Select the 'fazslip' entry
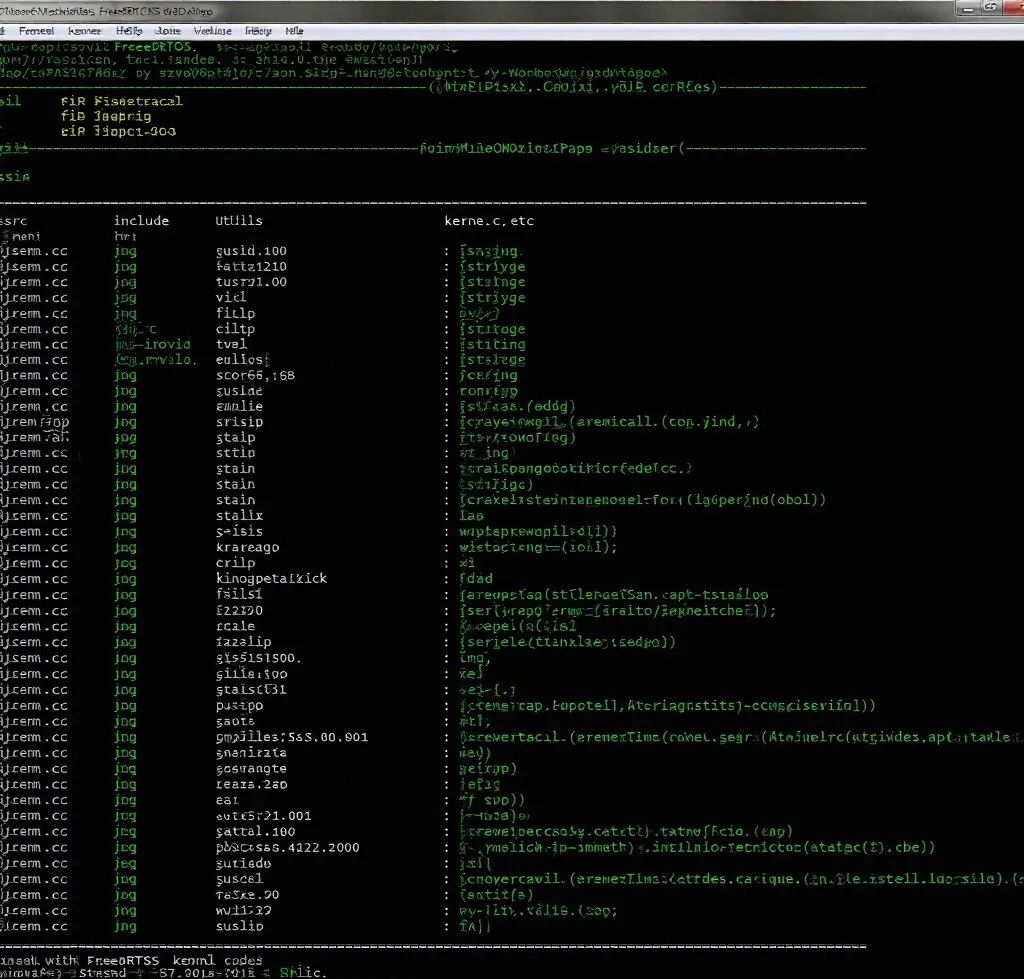Image resolution: width=1024 pixels, height=979 pixels. tap(243, 641)
